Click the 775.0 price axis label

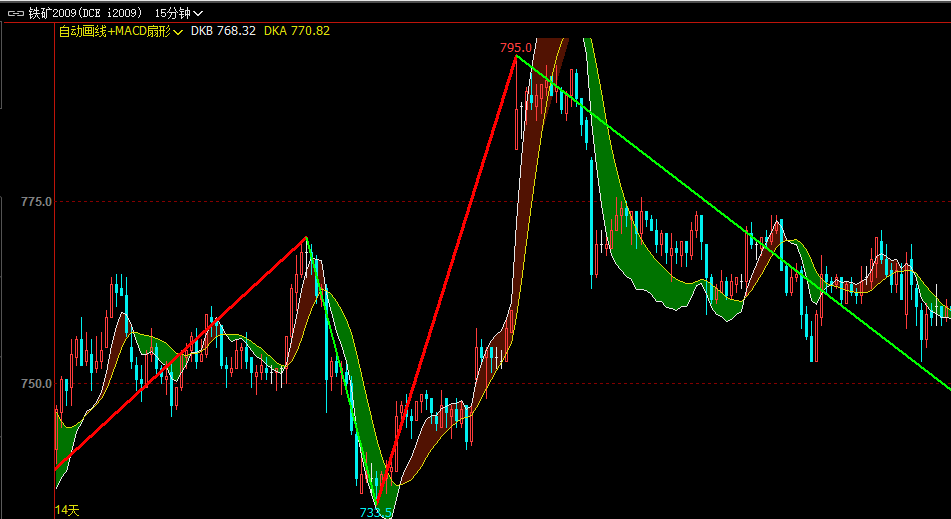[x=37, y=201]
